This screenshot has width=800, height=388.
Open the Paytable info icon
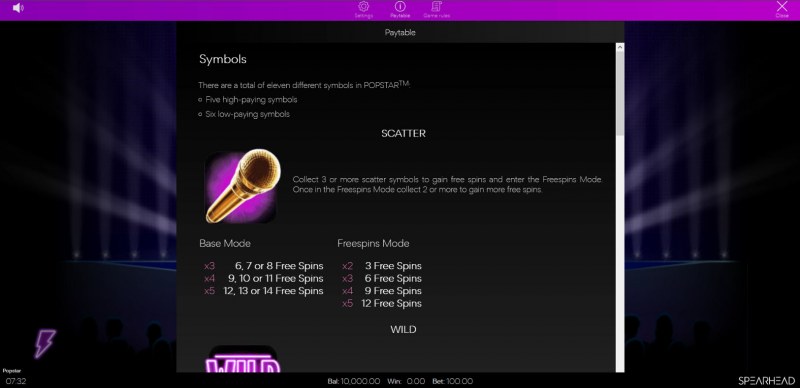400,7
